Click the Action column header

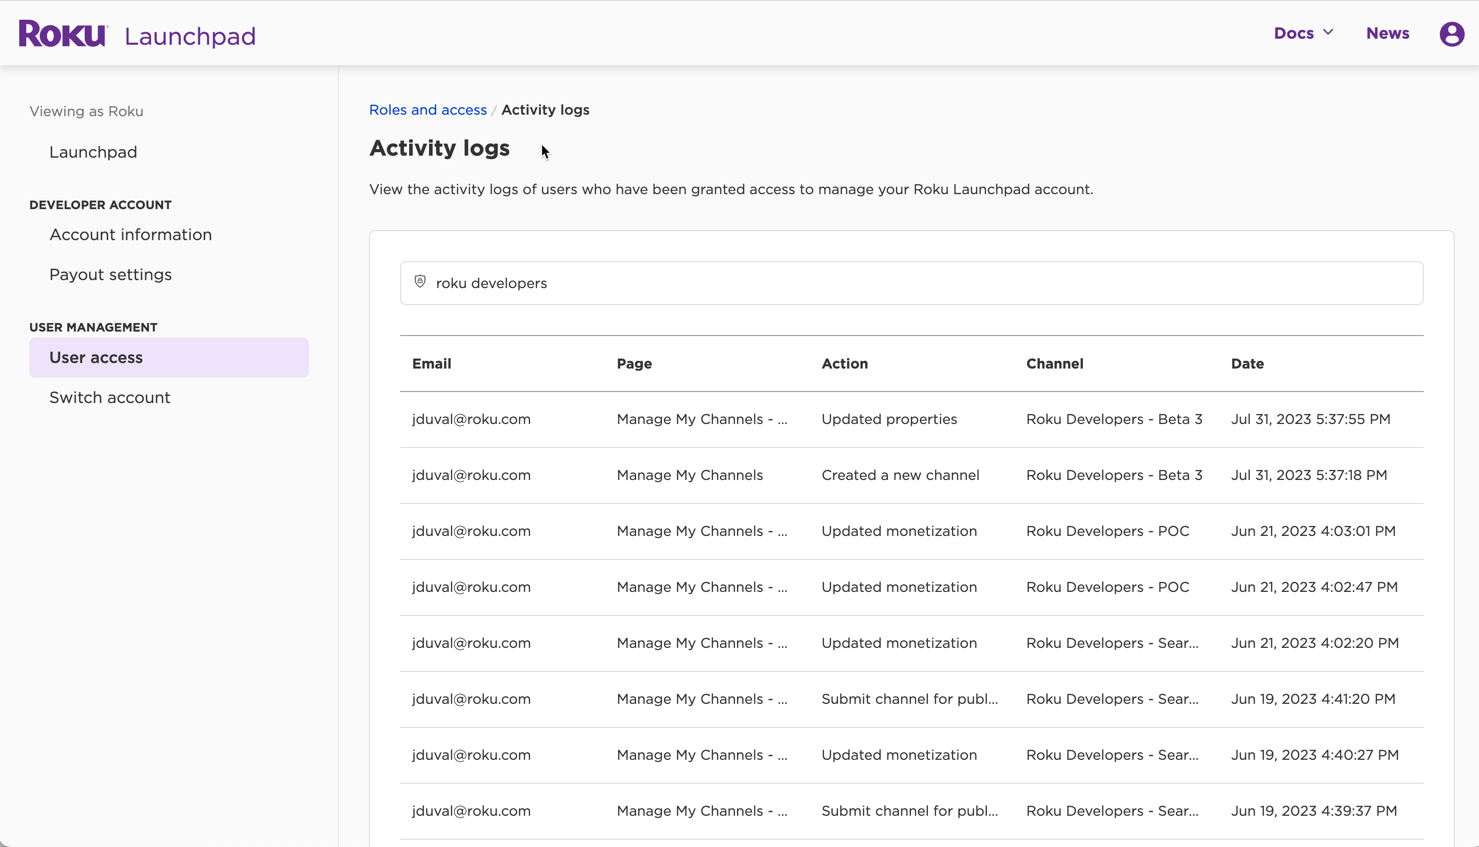coord(844,364)
